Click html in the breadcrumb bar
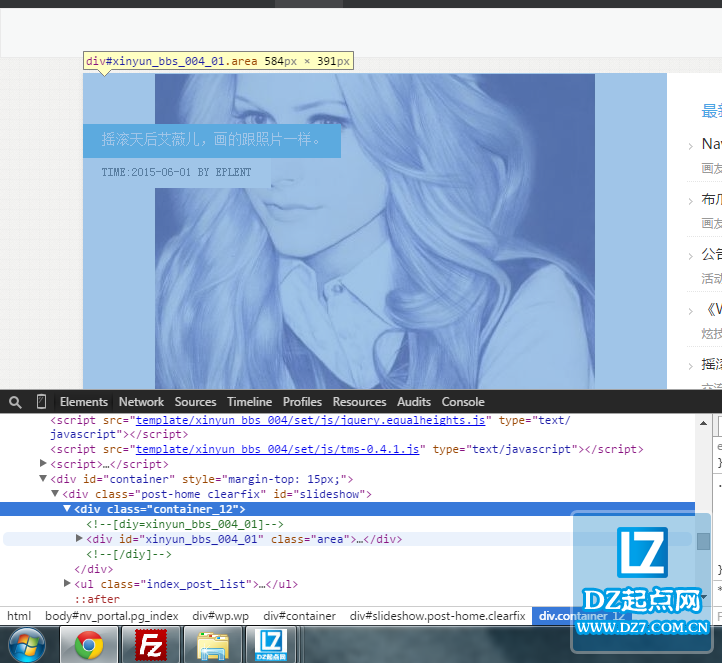Image resolution: width=722 pixels, height=663 pixels. pyautogui.click(x=19, y=616)
